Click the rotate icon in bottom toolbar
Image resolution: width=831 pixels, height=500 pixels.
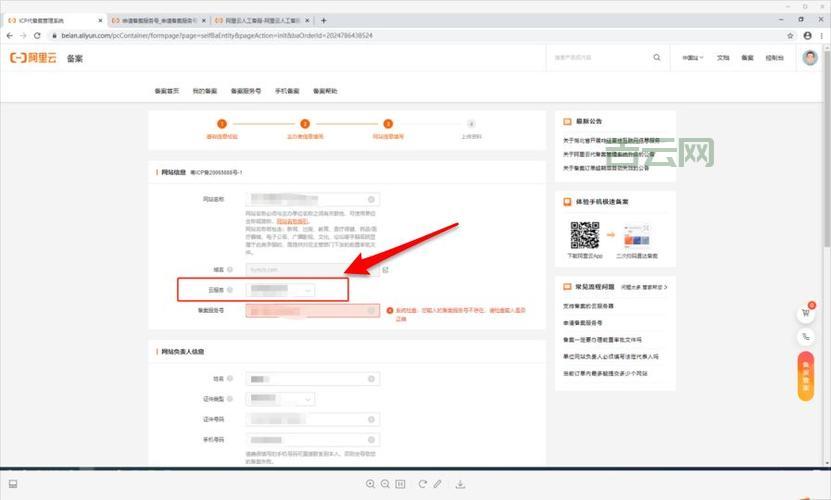422,485
